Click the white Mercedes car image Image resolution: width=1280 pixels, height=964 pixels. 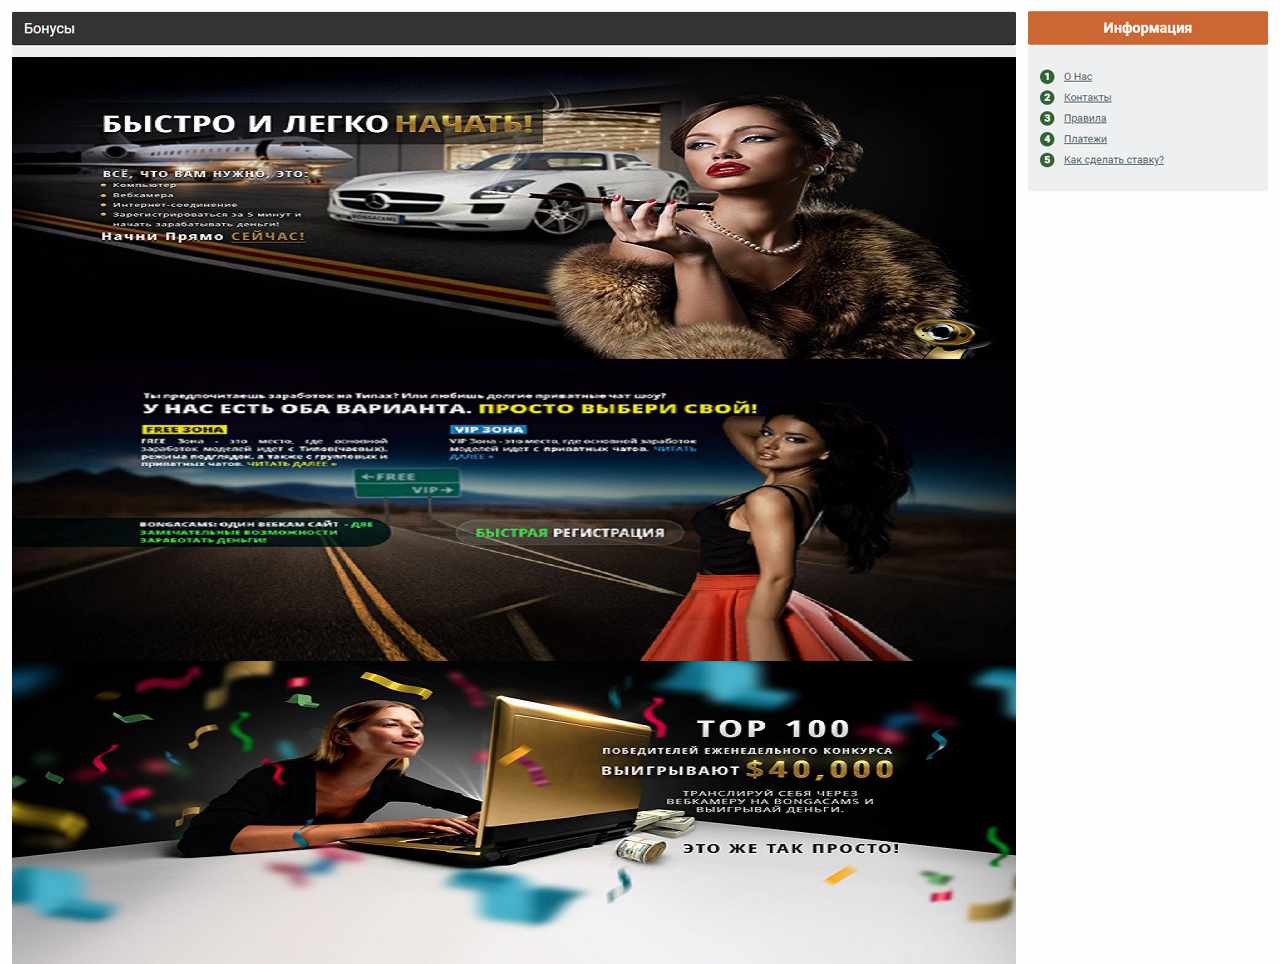[x=508, y=193]
